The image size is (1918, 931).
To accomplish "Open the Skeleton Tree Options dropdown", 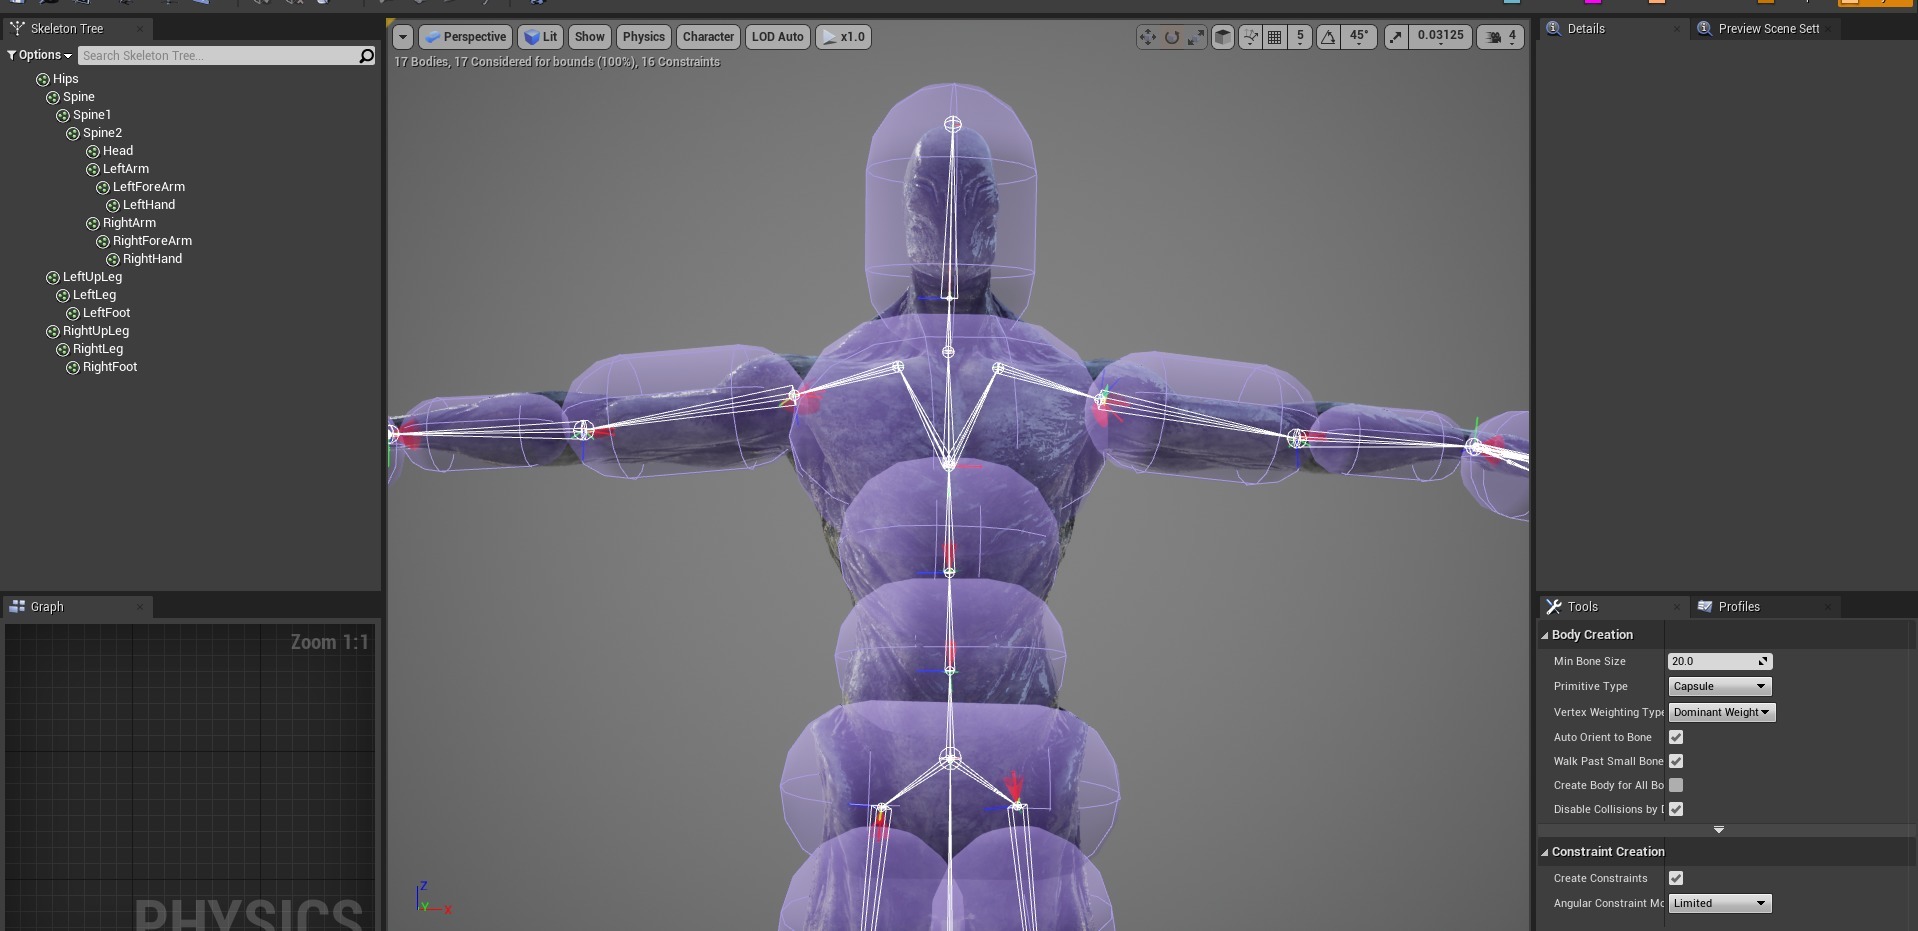I will coord(39,55).
